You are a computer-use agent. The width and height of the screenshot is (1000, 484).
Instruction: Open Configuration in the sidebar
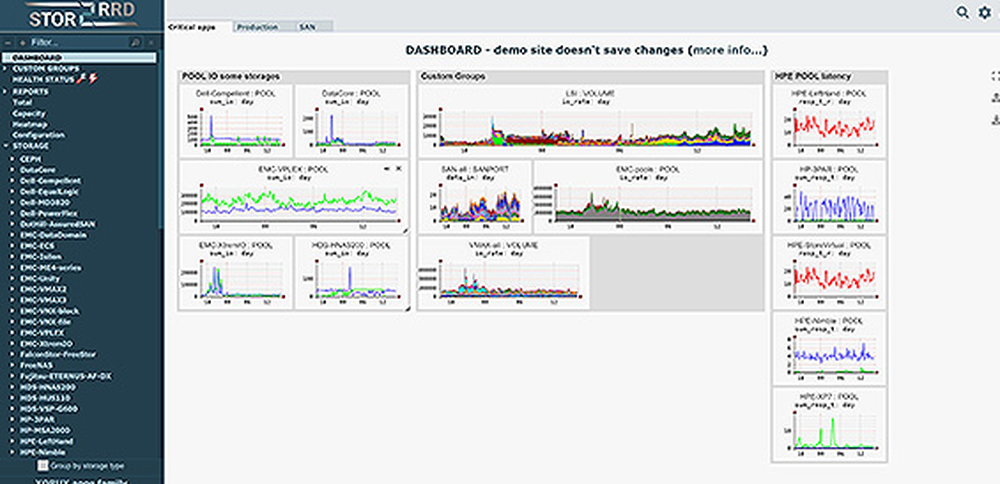pos(38,135)
